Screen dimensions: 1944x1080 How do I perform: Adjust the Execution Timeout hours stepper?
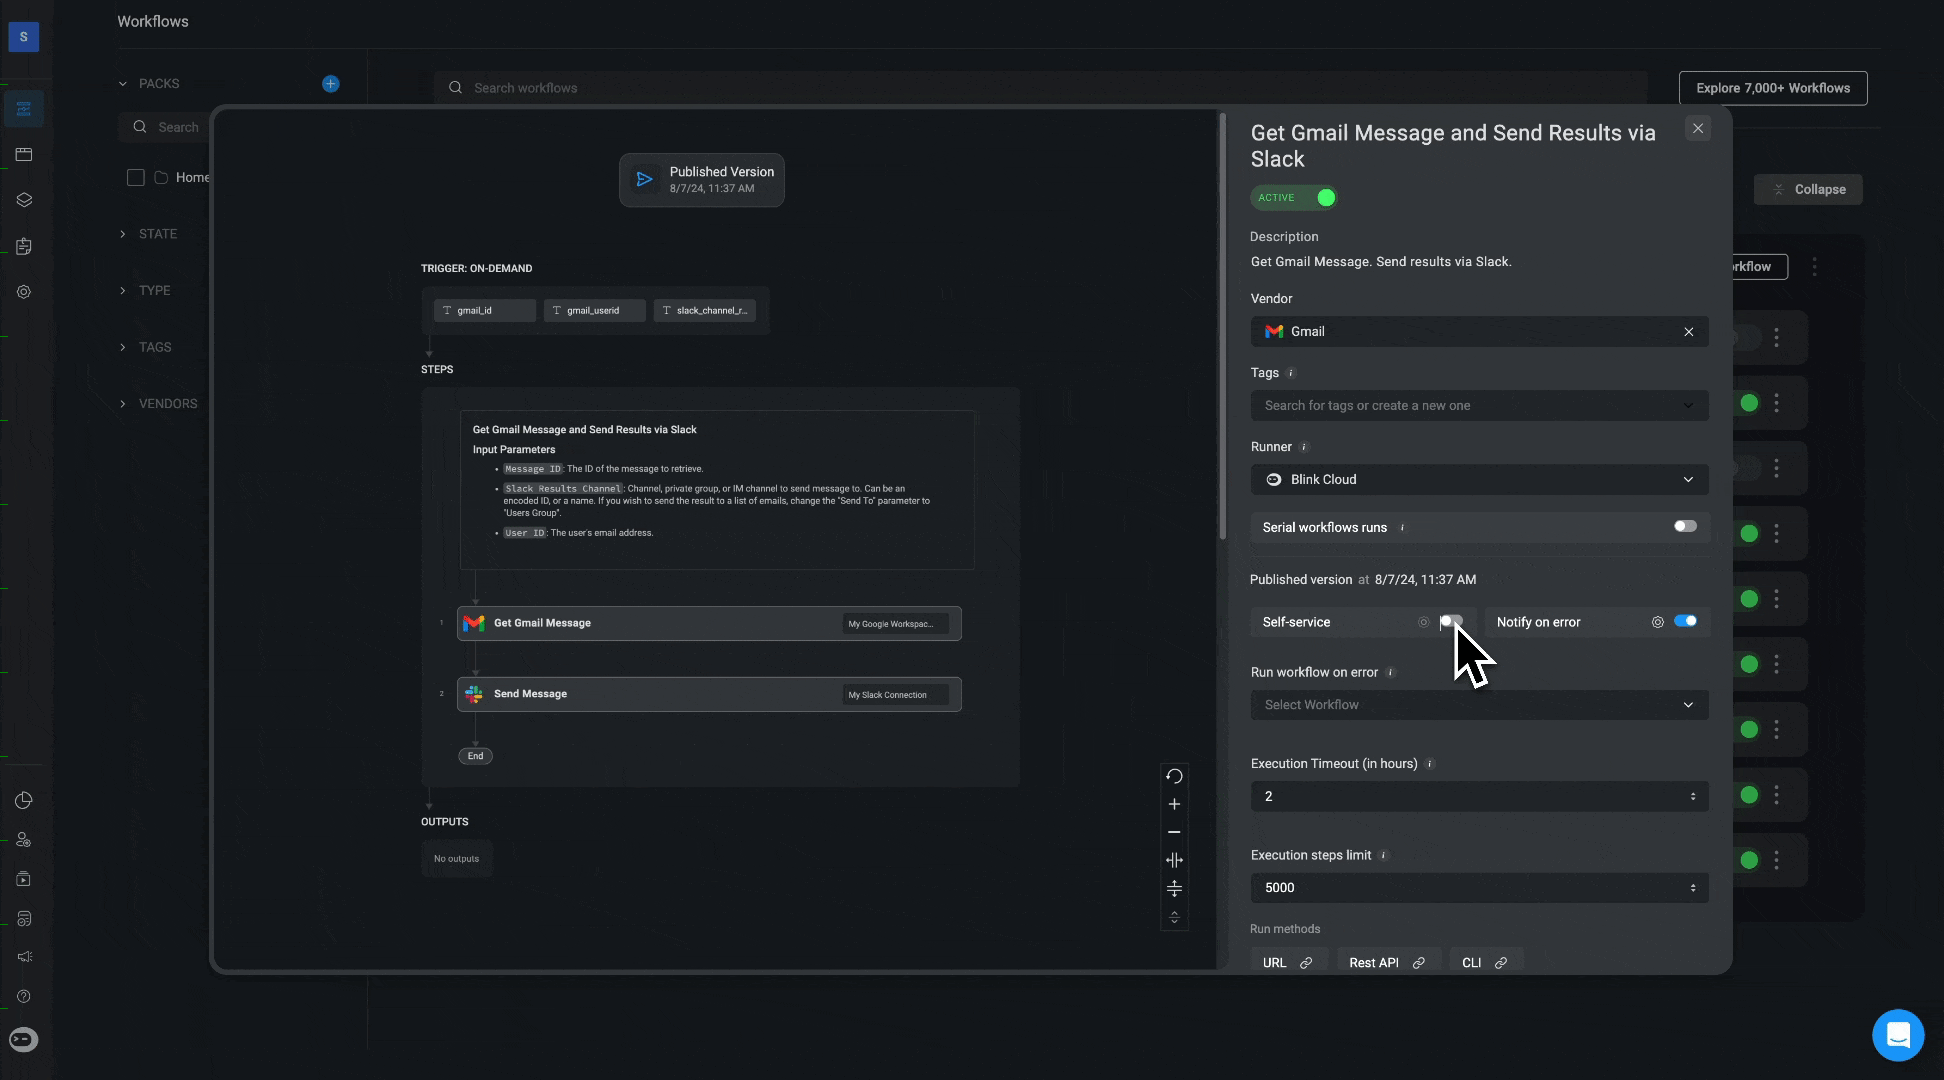1692,797
